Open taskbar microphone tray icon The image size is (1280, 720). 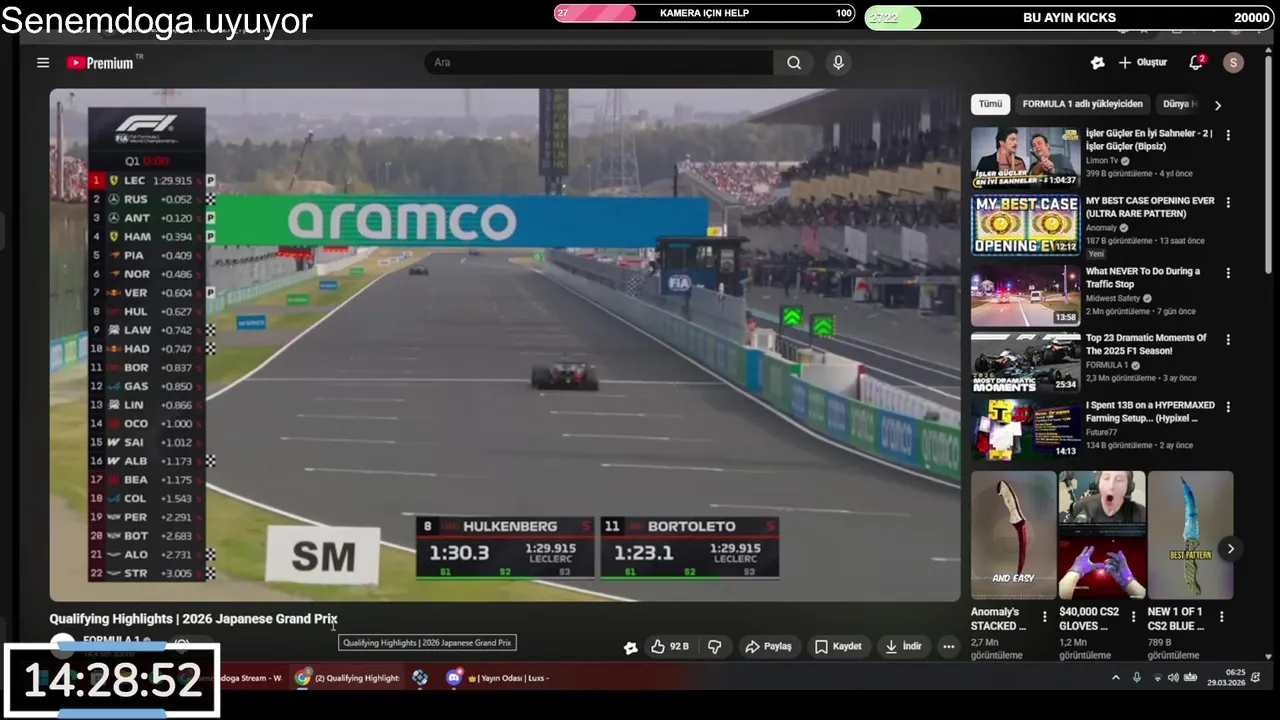click(1137, 678)
